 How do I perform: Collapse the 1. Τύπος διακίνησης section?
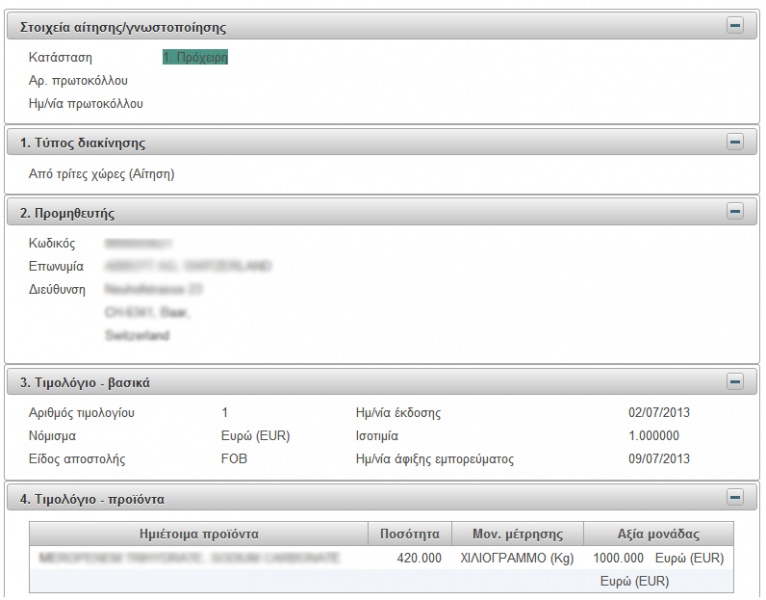click(735, 142)
